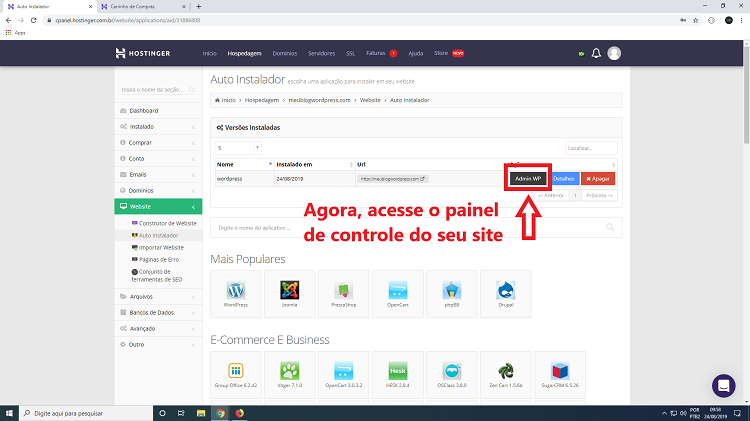Collapse the Website sidebar section
The height and width of the screenshot is (421, 750).
tap(158, 207)
